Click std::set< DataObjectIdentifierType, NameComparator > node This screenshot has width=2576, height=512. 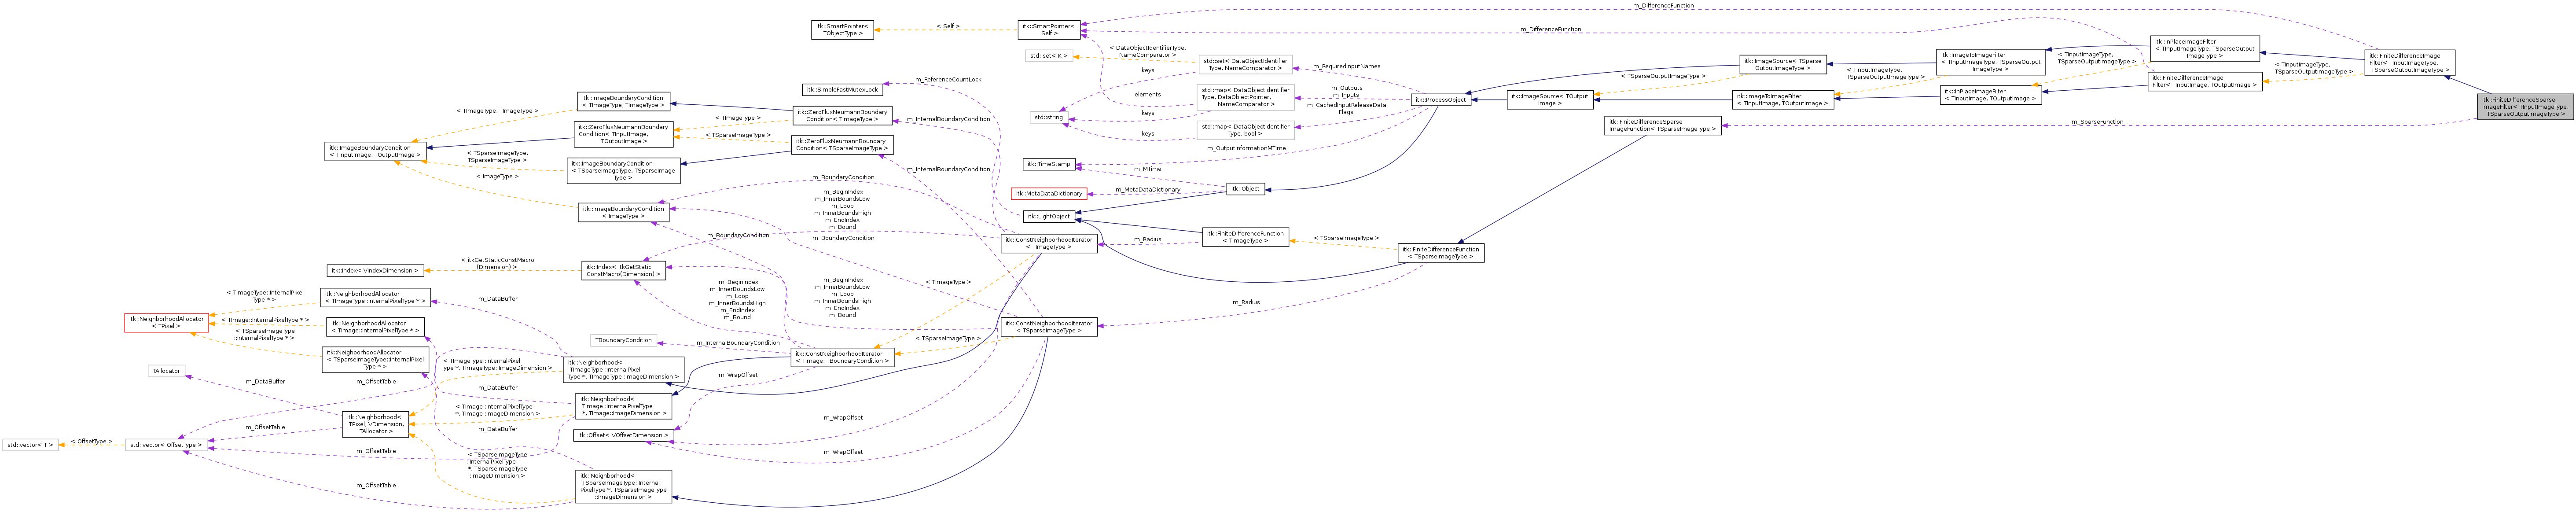[1245, 65]
